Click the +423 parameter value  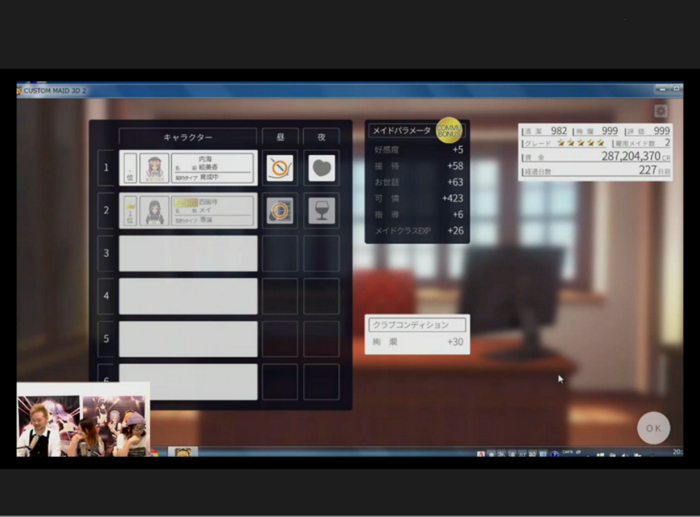pos(452,198)
